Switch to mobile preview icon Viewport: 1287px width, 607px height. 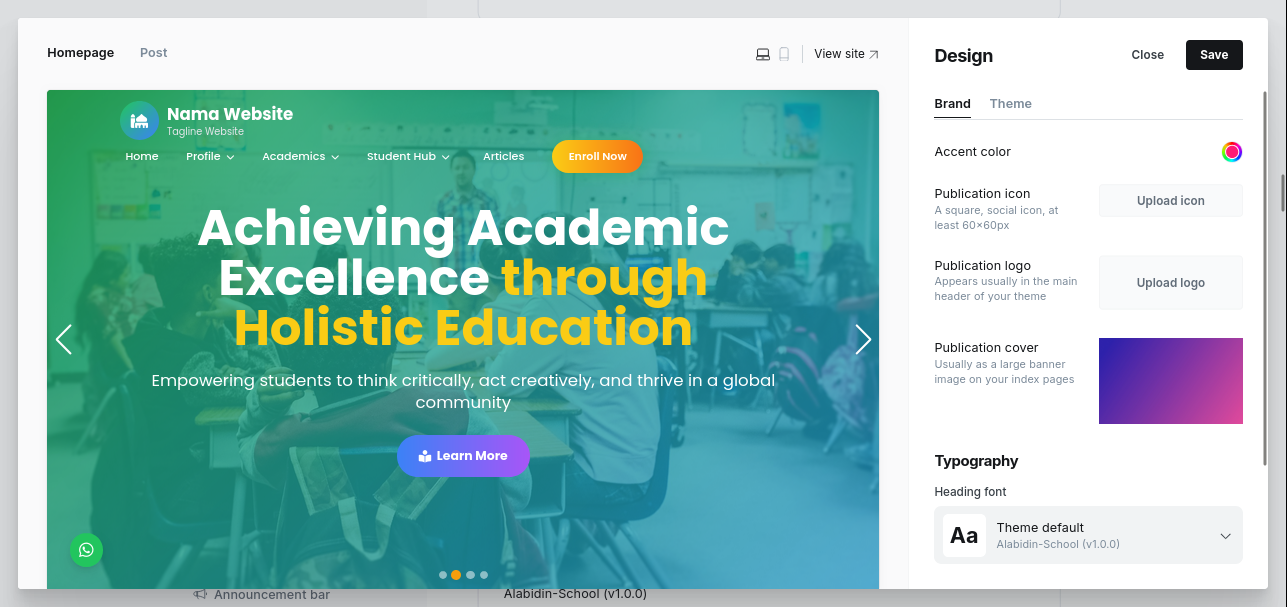click(784, 54)
